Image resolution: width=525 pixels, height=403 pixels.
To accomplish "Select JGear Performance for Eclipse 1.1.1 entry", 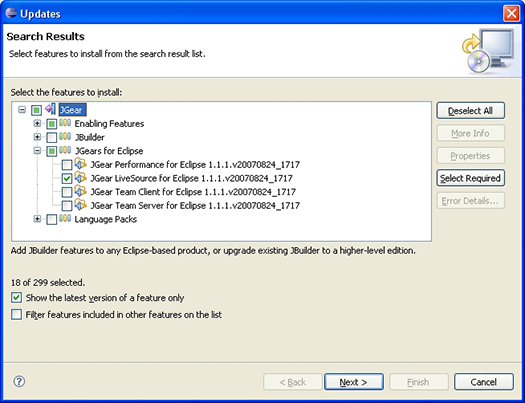I will pos(195,165).
